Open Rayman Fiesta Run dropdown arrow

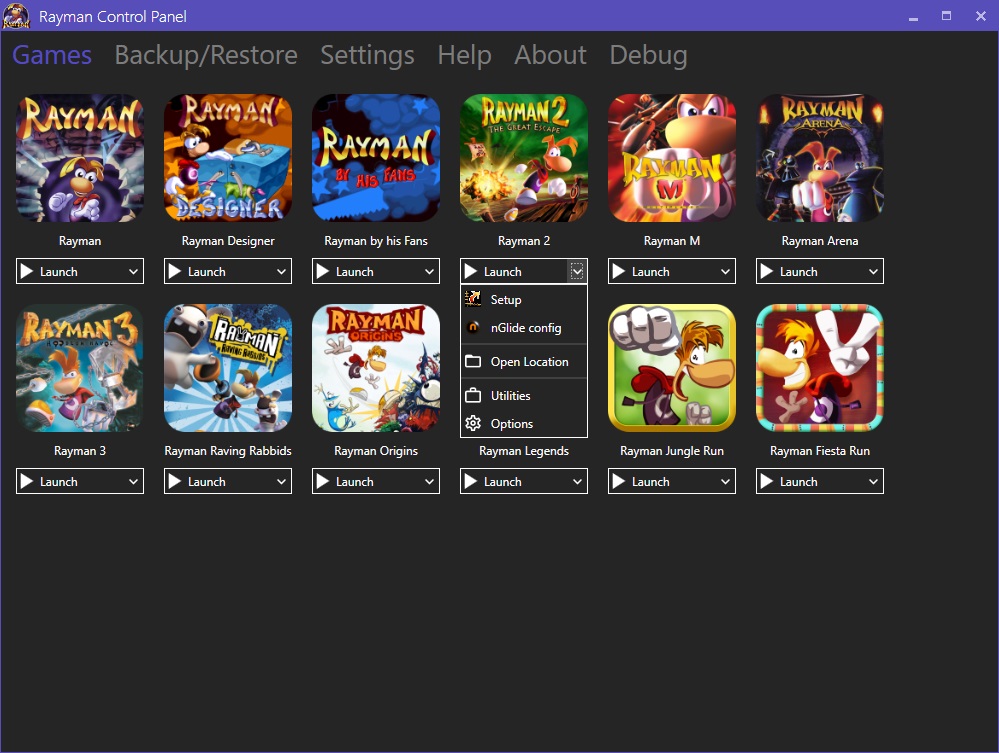pos(873,482)
